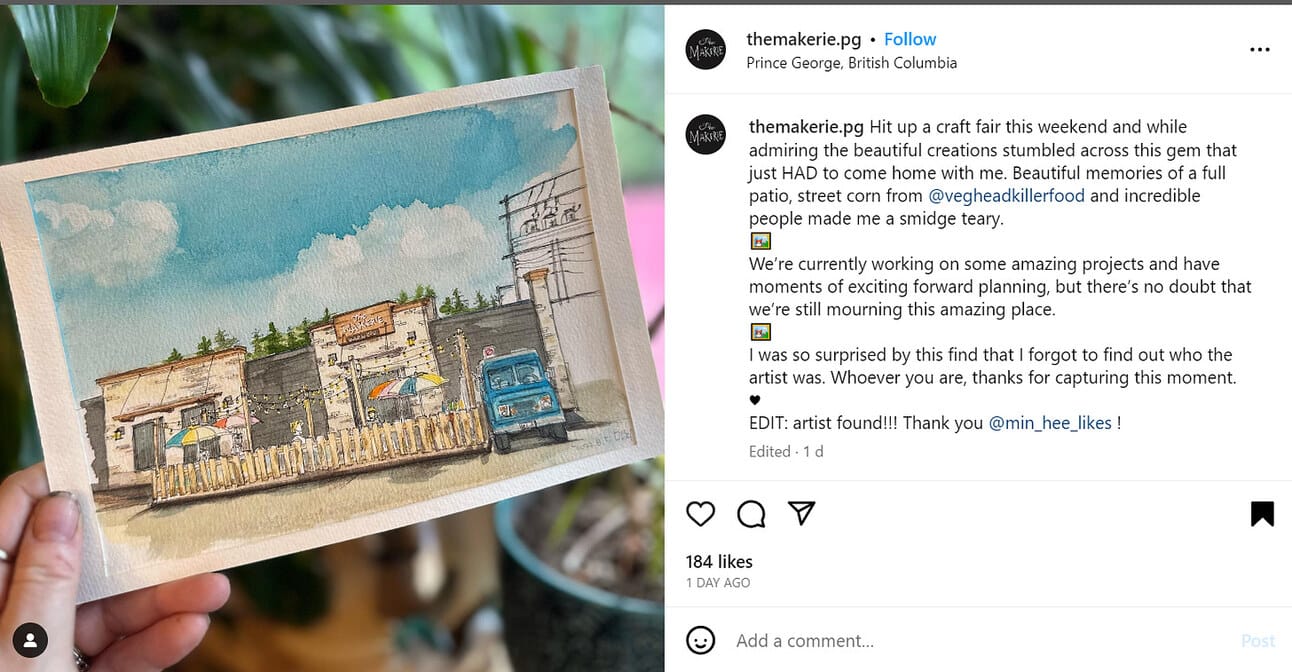Viewport: 1292px width, 672px height.
Task: Like the post with the heart icon
Action: [701, 514]
